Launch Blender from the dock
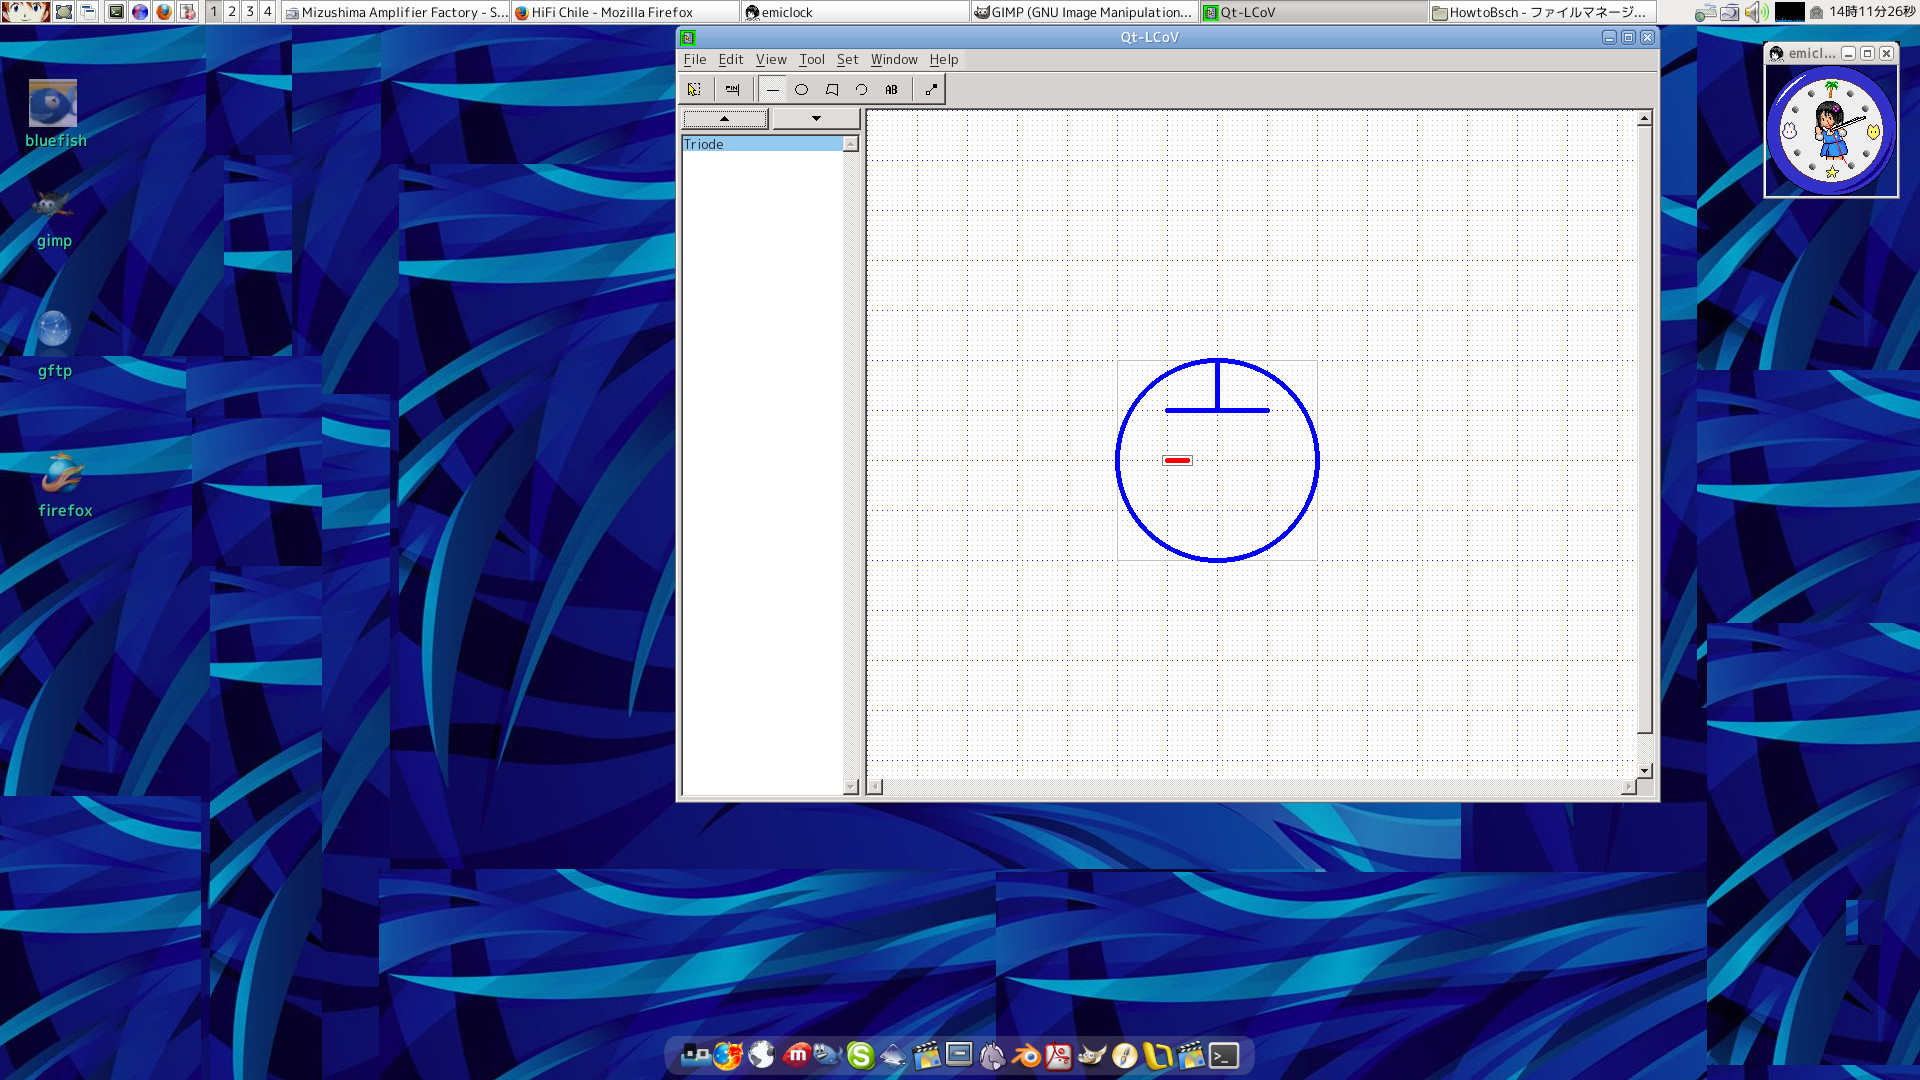 point(1026,1056)
